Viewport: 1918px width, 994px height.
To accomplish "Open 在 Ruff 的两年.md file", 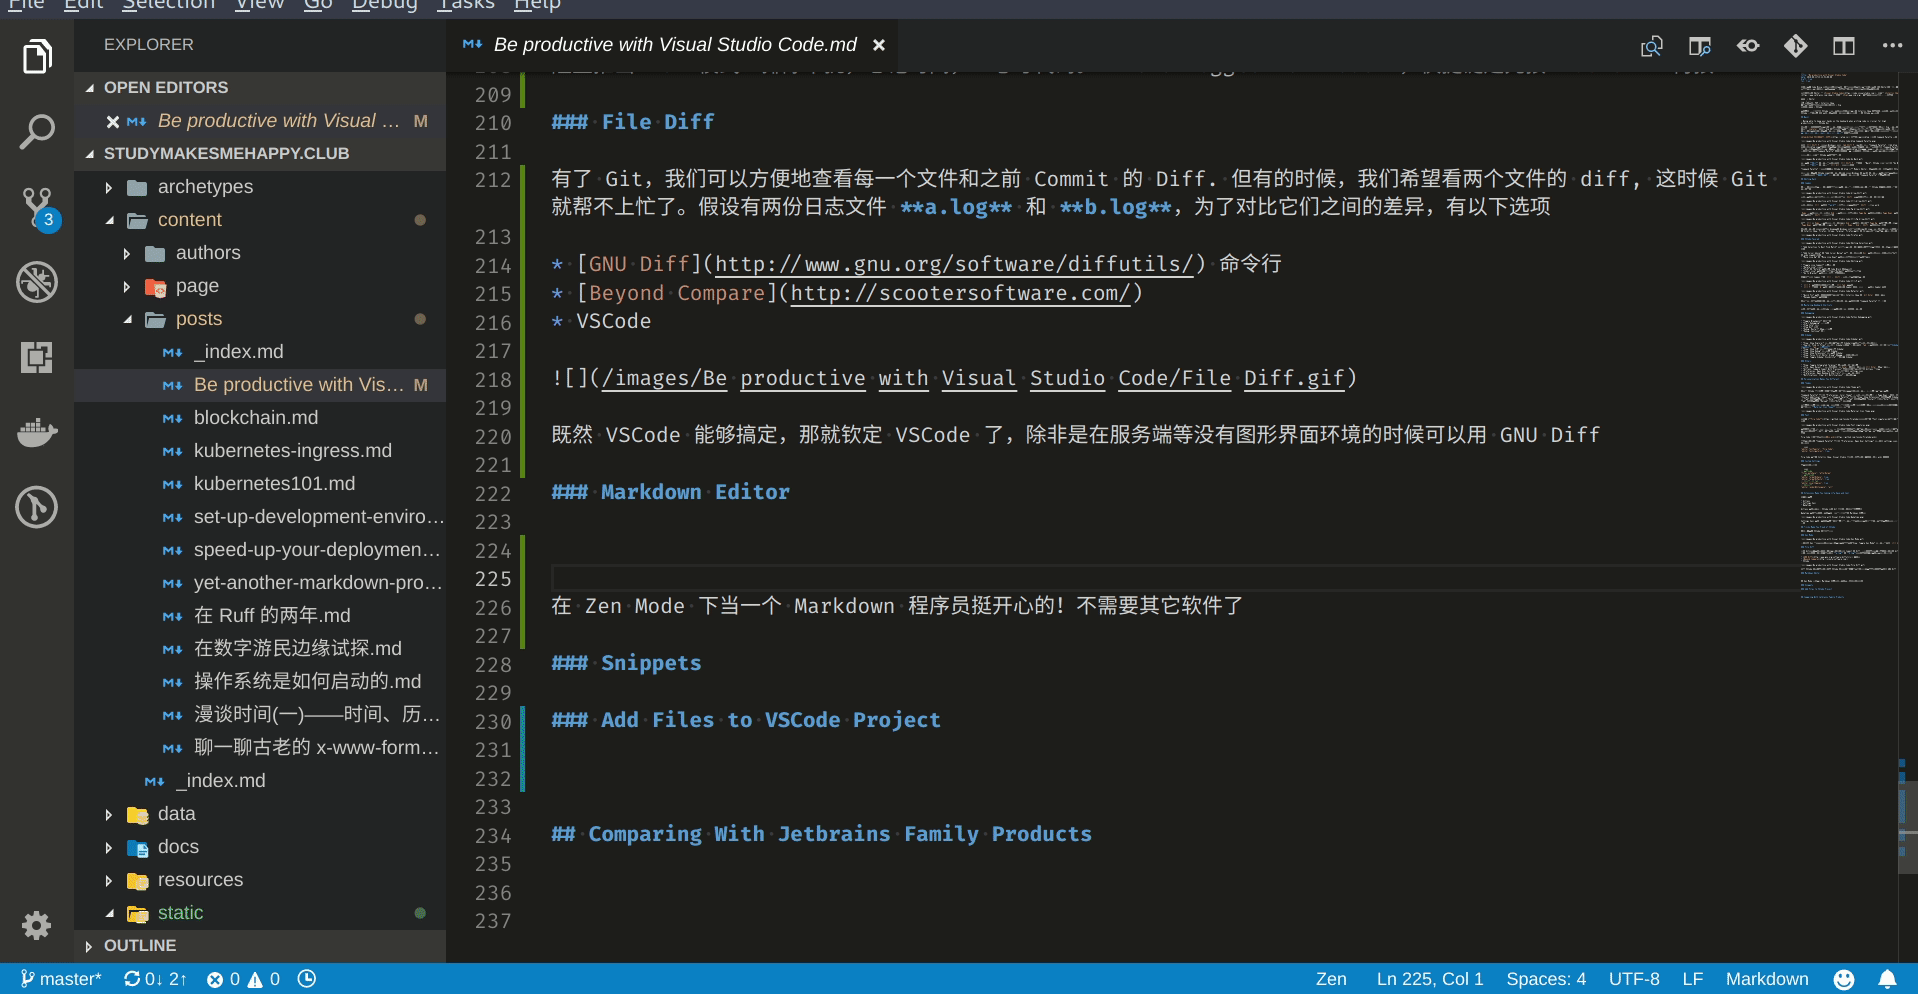I will coord(260,616).
